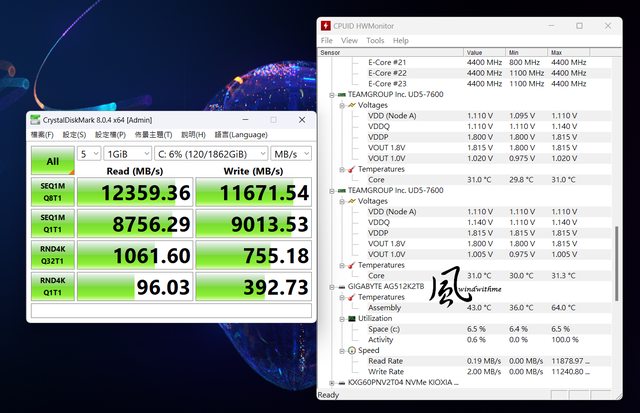The width and height of the screenshot is (640, 413).
Task: Click the Utilization chip icon under GIGABYTE drive
Action: pyautogui.click(x=352, y=318)
